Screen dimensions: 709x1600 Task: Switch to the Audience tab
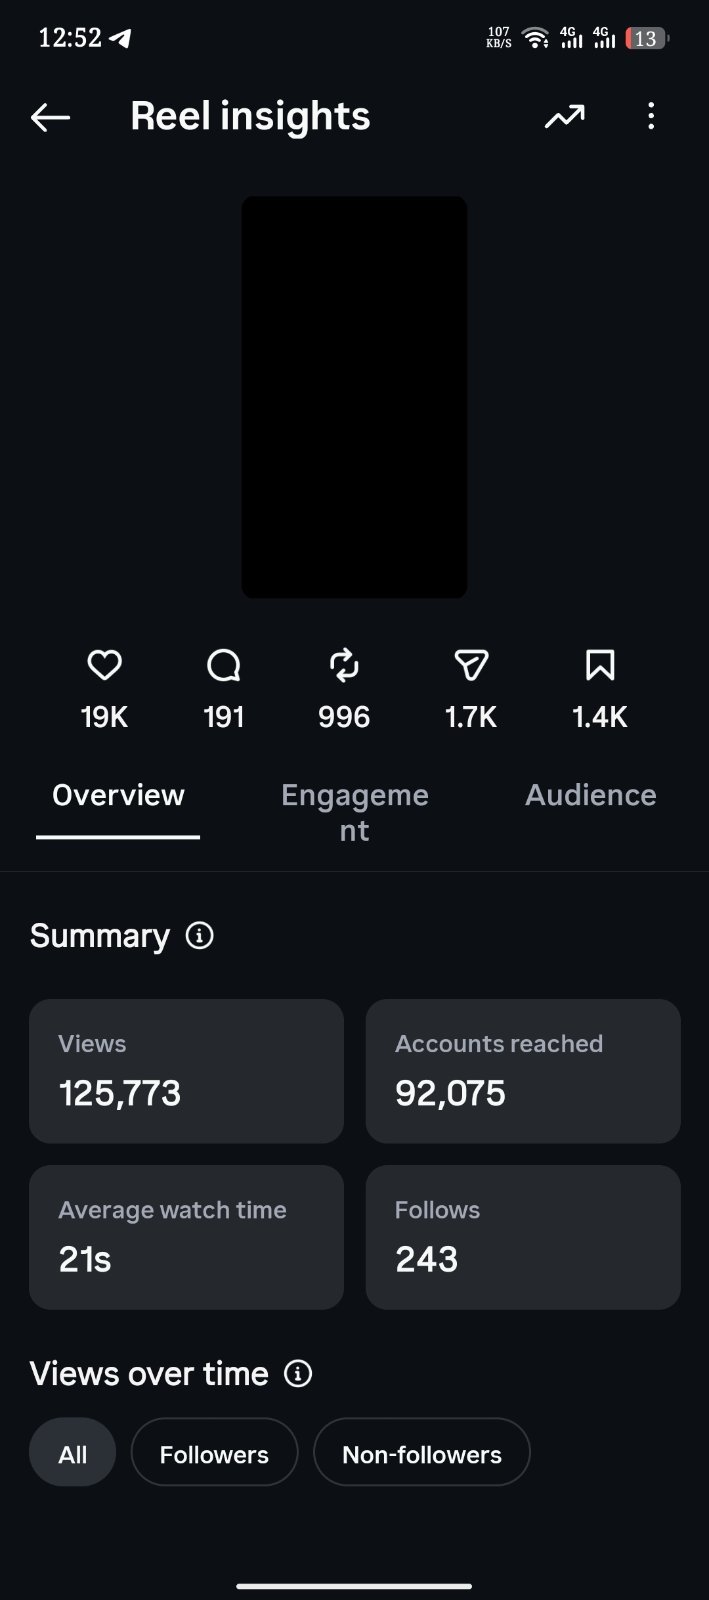click(x=591, y=796)
